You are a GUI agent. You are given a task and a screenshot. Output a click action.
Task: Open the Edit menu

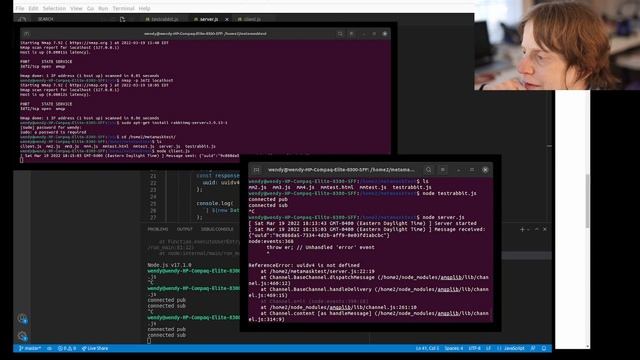point(33,8)
